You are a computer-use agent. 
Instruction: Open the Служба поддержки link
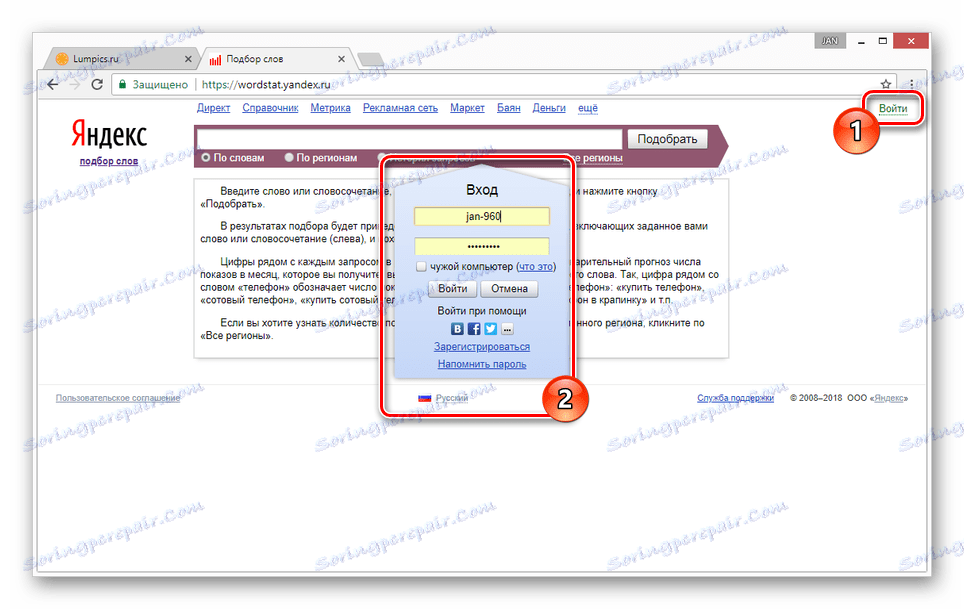735,398
